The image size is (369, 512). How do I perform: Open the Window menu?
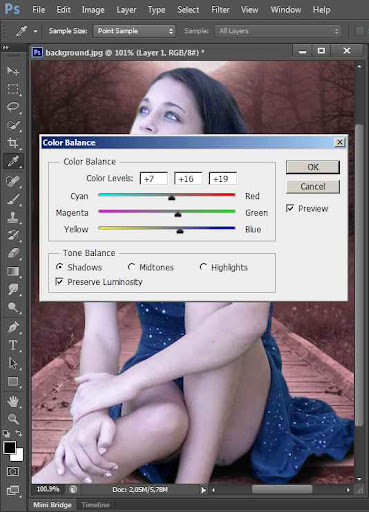coord(286,10)
